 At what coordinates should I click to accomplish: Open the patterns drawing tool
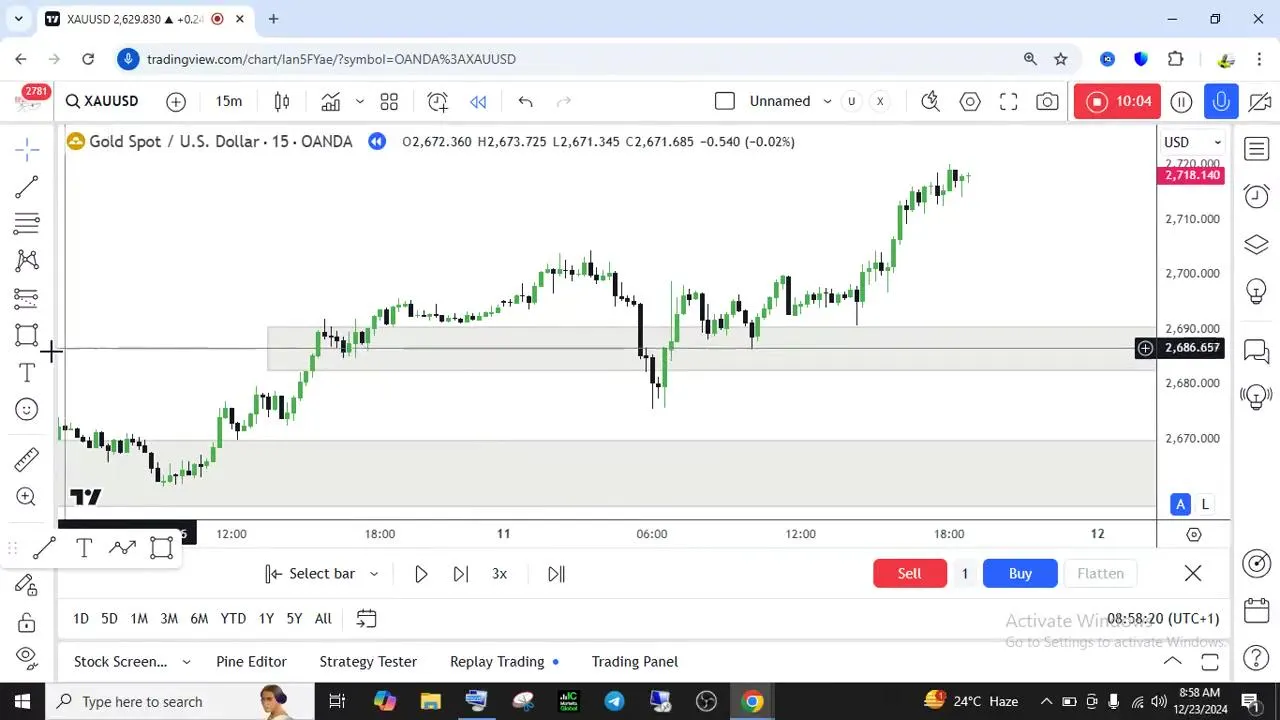[x=27, y=261]
